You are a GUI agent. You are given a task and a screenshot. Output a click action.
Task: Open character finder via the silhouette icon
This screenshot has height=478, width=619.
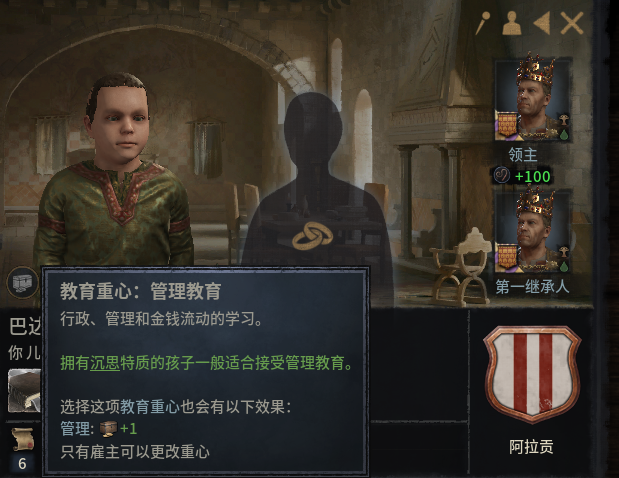point(512,23)
